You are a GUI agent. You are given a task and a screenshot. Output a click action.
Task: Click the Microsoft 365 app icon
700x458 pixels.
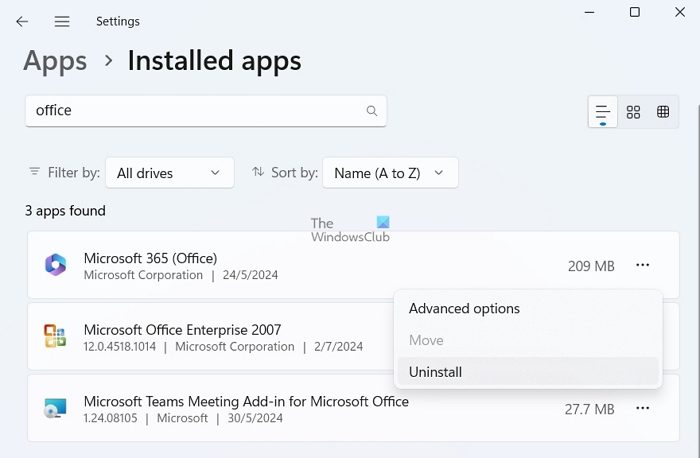coord(55,265)
